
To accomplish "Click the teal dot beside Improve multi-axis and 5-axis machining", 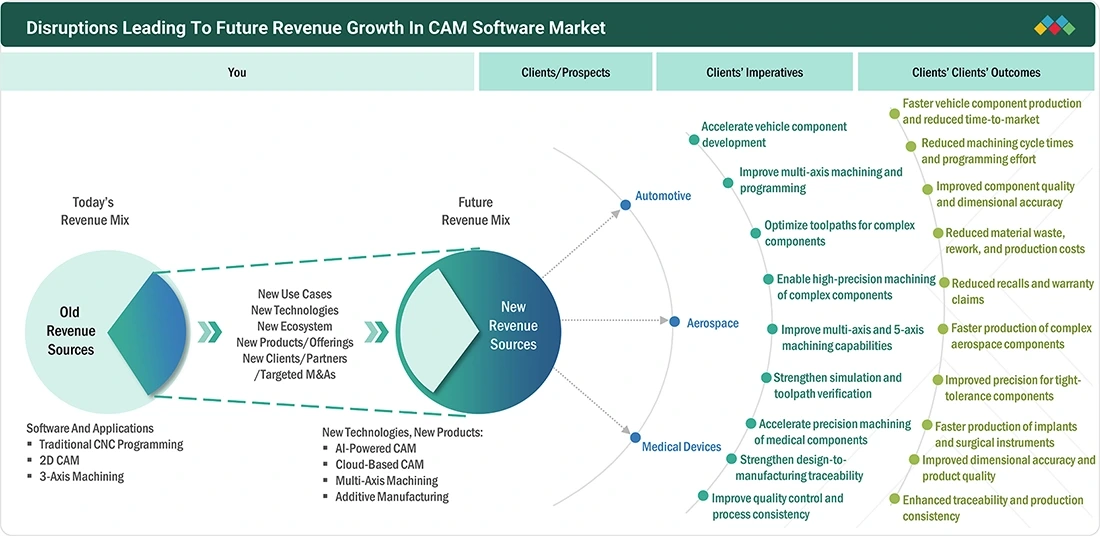I will tap(772, 329).
